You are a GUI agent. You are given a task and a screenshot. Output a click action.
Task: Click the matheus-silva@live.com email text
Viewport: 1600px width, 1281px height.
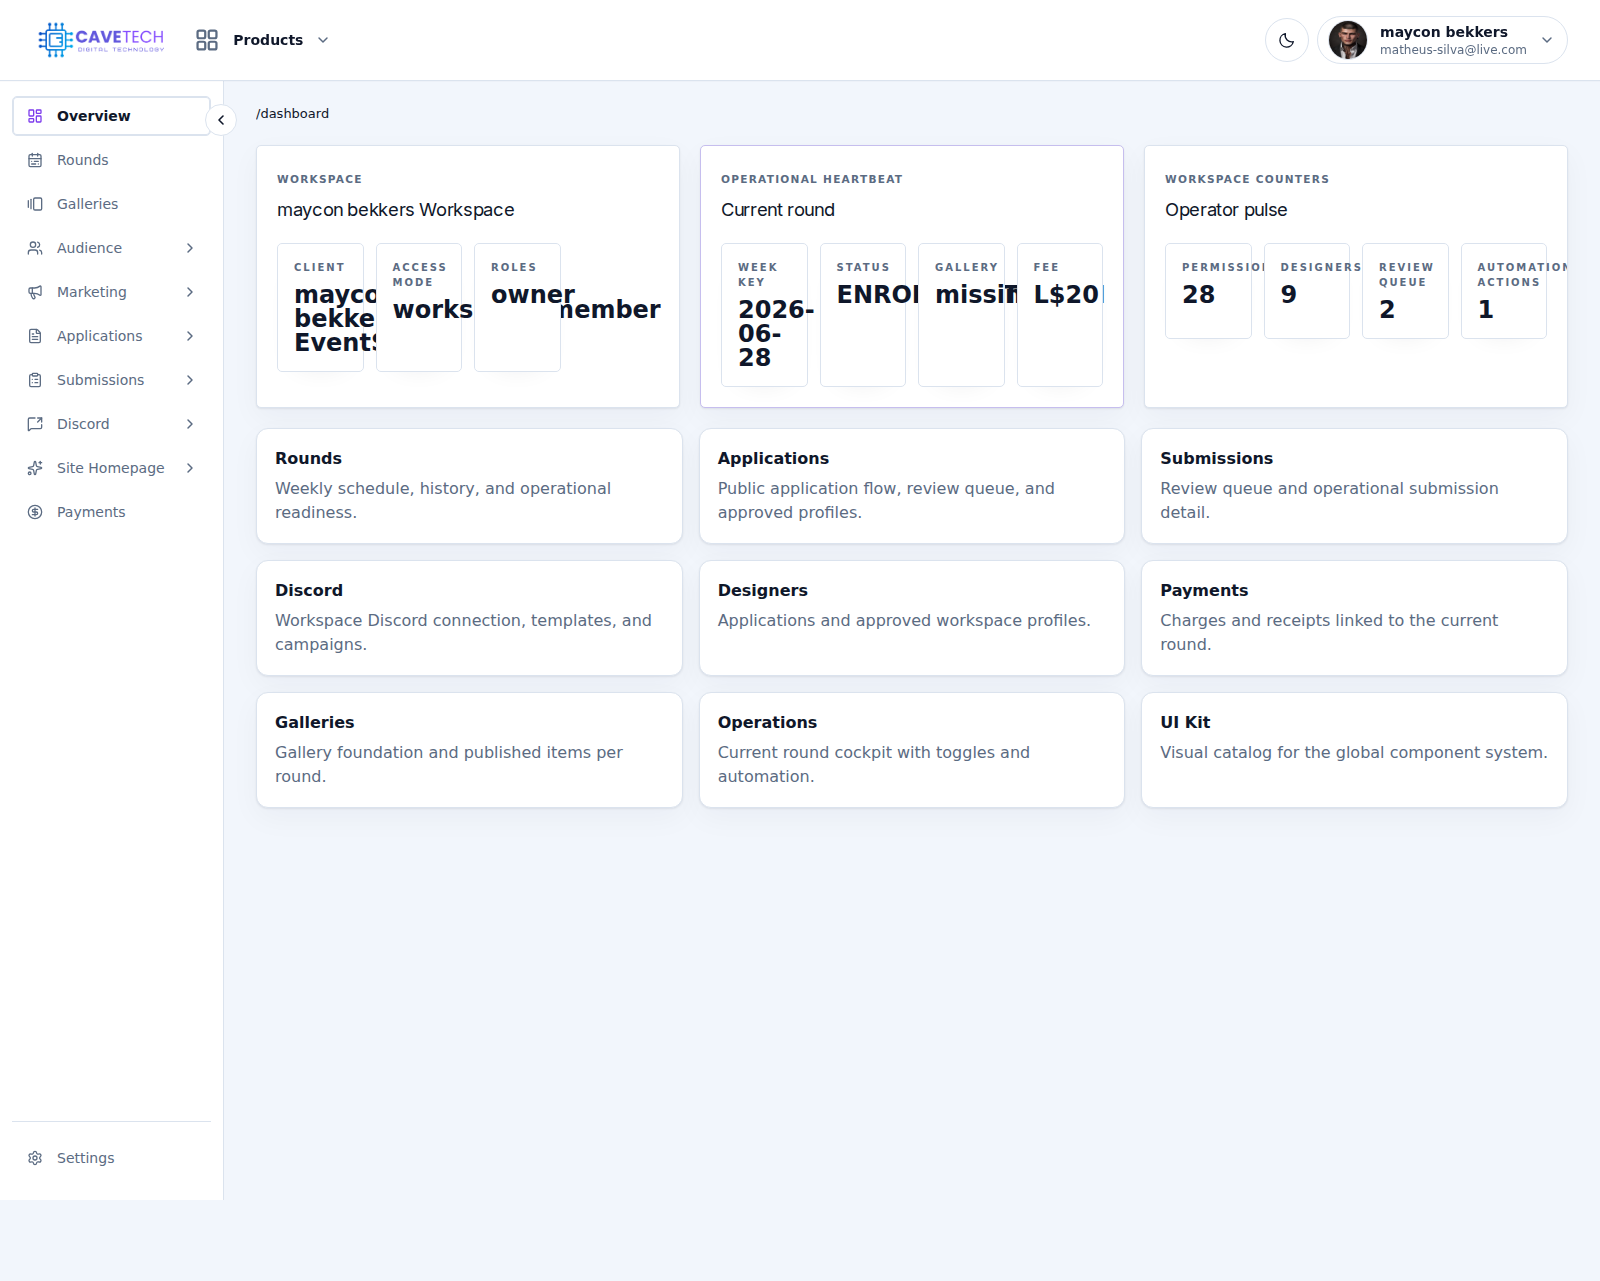point(1453,50)
